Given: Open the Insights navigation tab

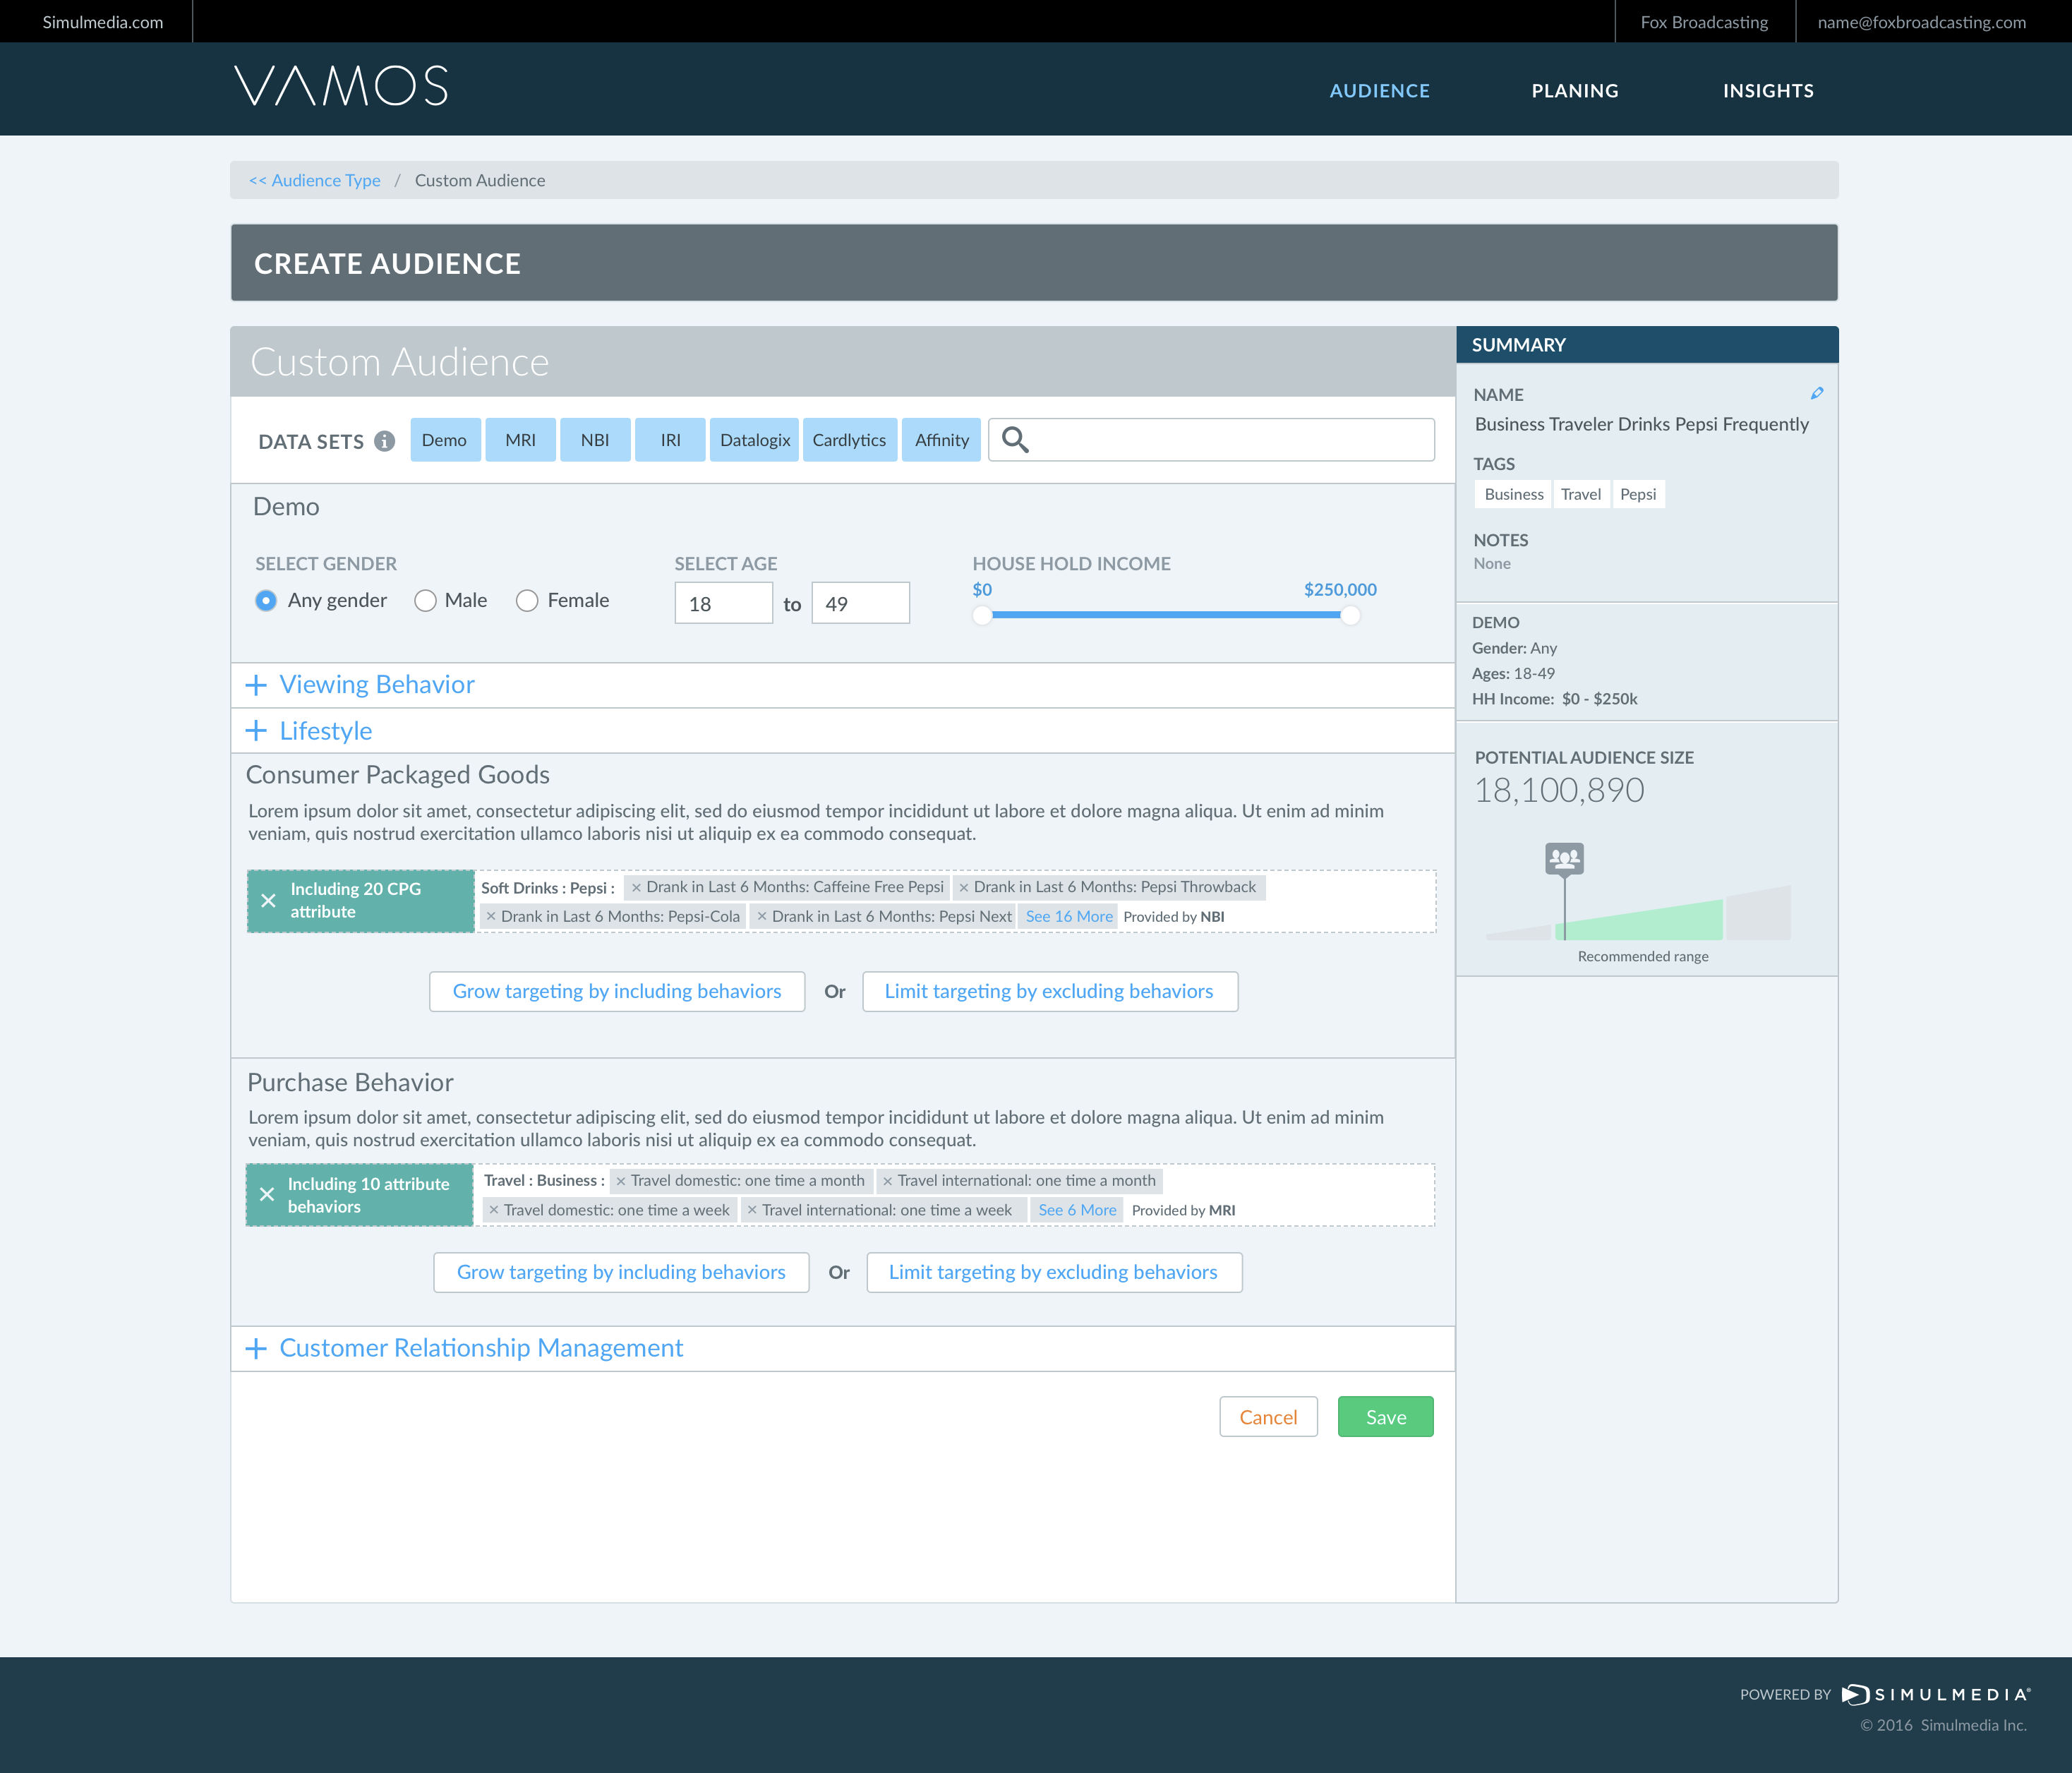Looking at the screenshot, I should click(1768, 91).
